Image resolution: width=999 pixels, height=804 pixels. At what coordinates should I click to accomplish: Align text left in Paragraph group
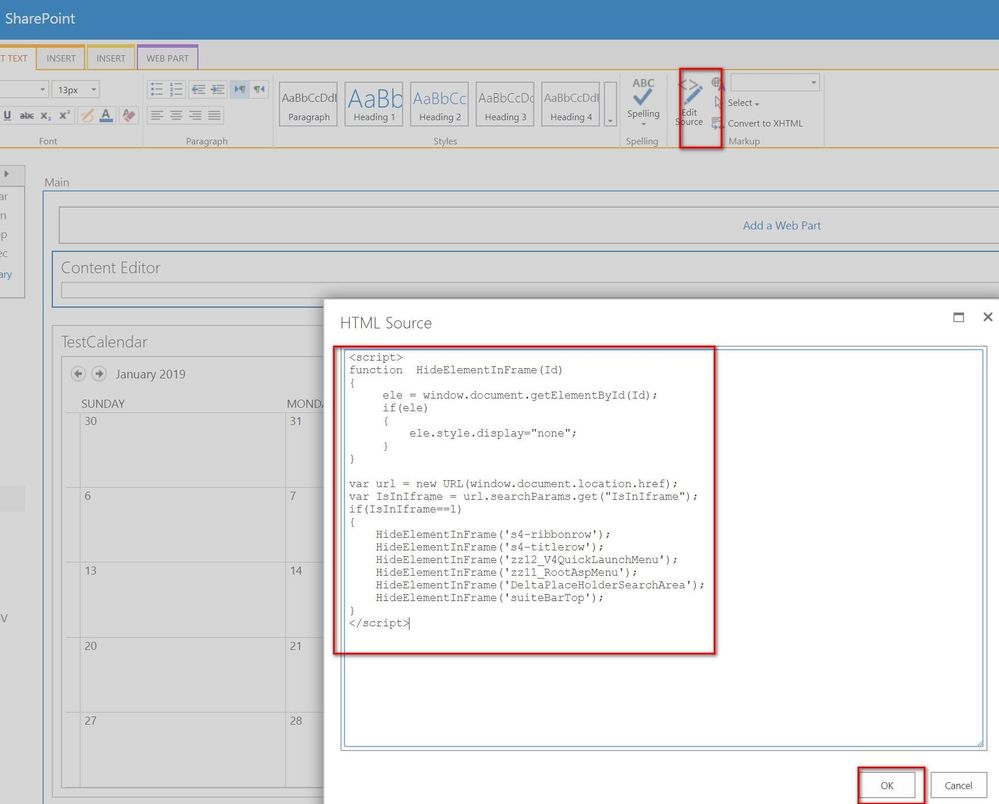pyautogui.click(x=157, y=115)
